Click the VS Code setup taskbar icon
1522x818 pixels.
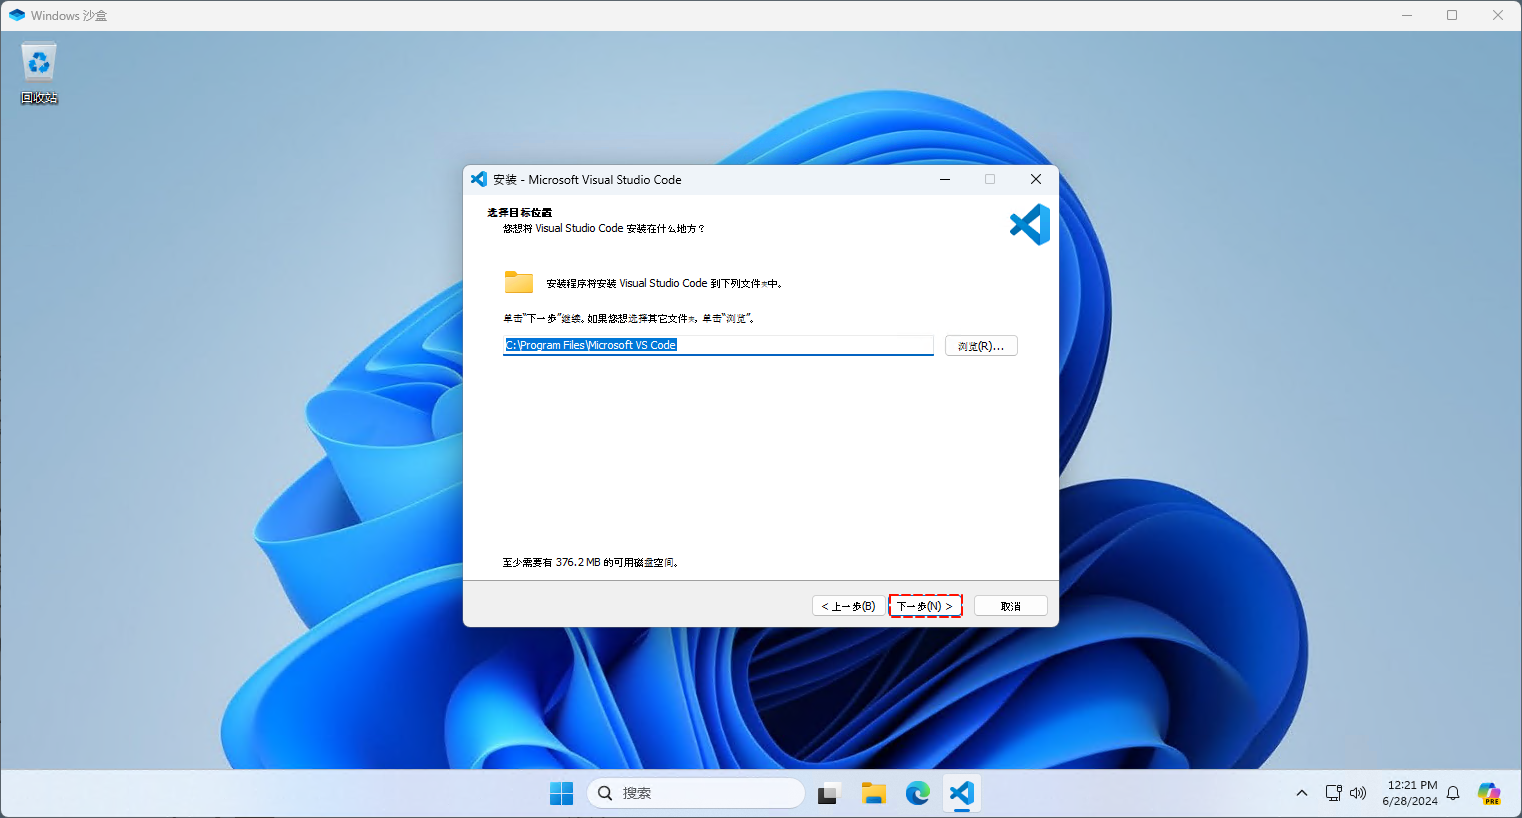pos(962,793)
